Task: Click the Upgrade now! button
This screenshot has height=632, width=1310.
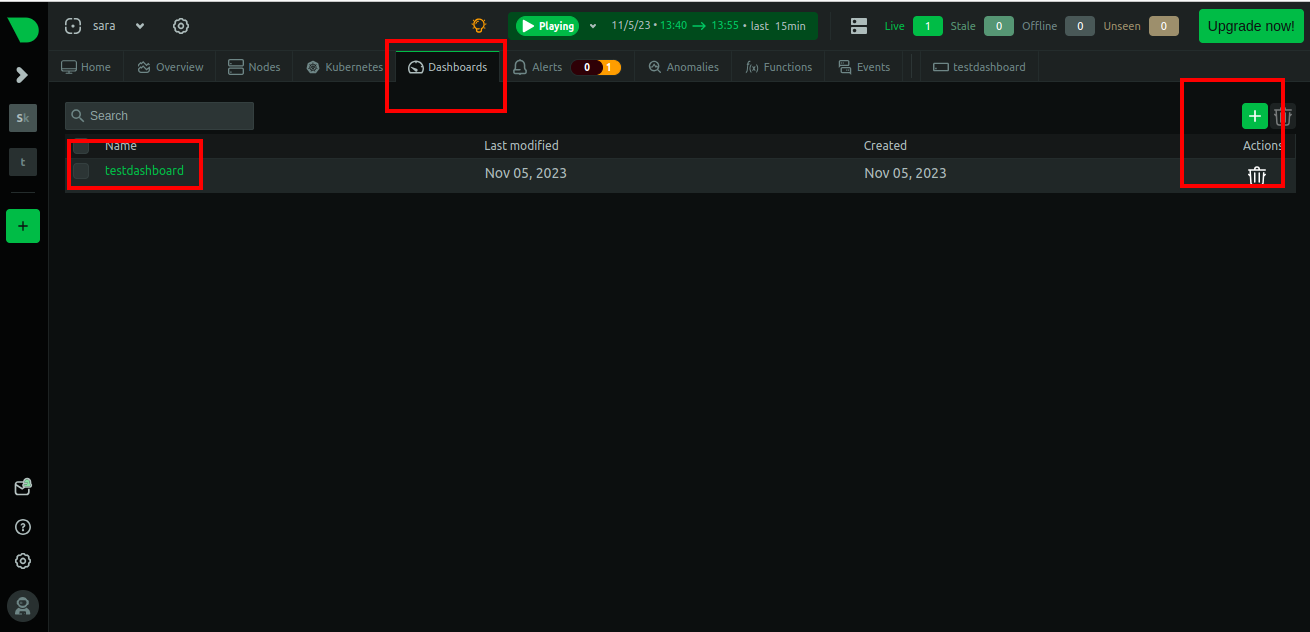Action: [1251, 26]
